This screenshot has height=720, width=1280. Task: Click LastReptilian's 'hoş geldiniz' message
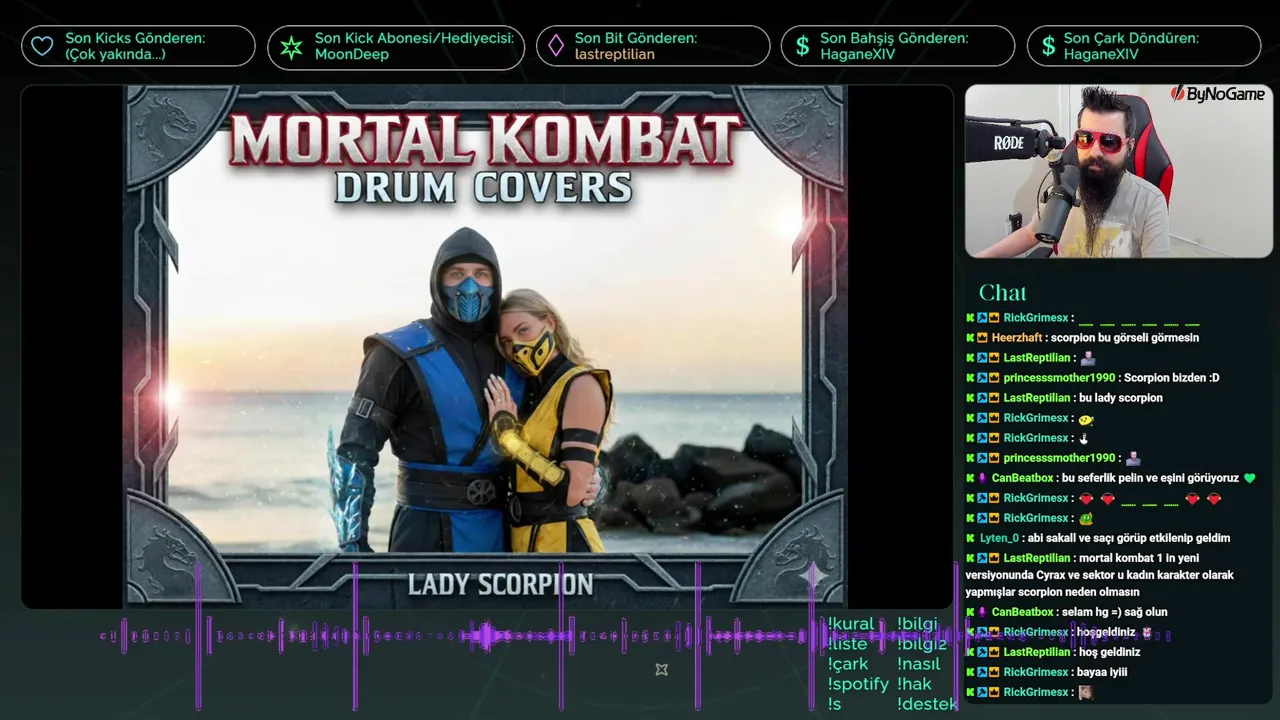pos(1110,652)
